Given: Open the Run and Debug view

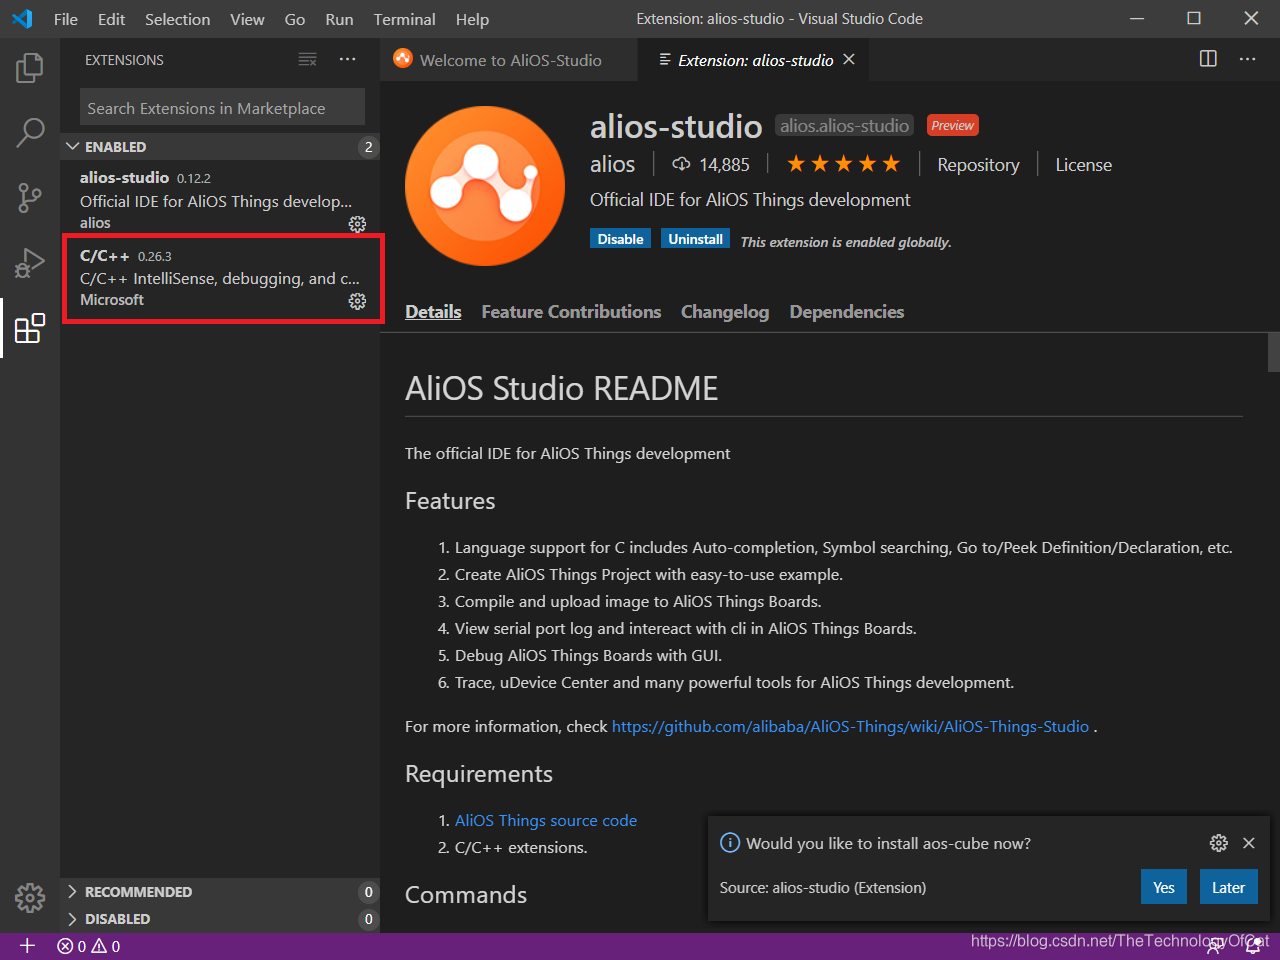Looking at the screenshot, I should 30,263.
